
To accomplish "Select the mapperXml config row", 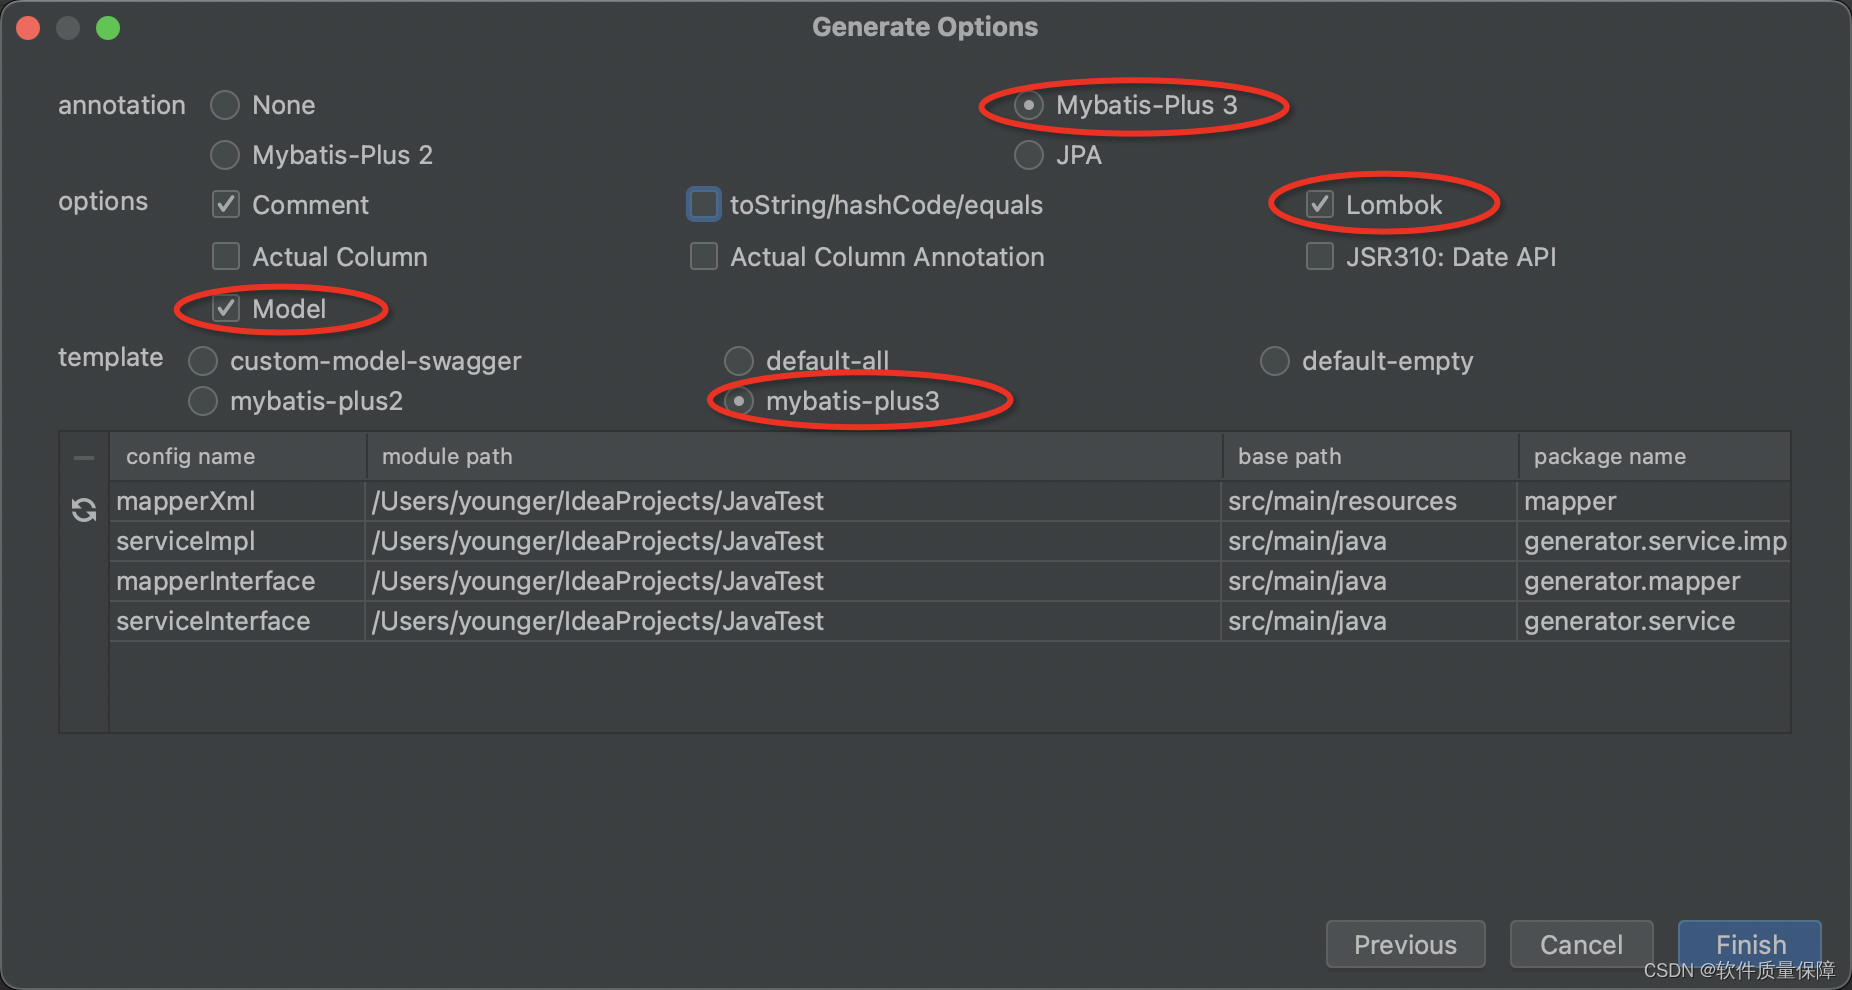I will coord(950,501).
